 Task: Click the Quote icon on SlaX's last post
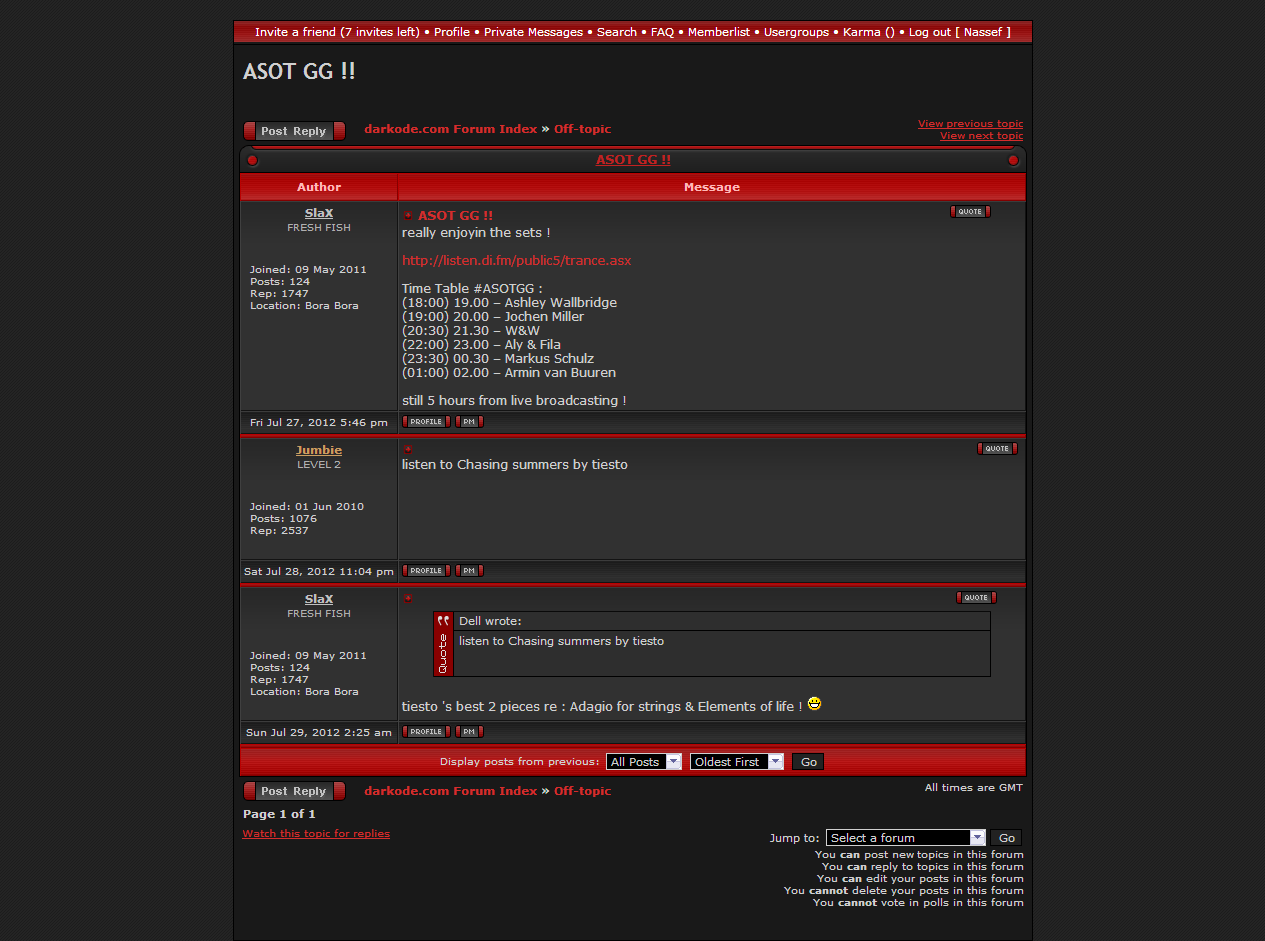point(975,598)
